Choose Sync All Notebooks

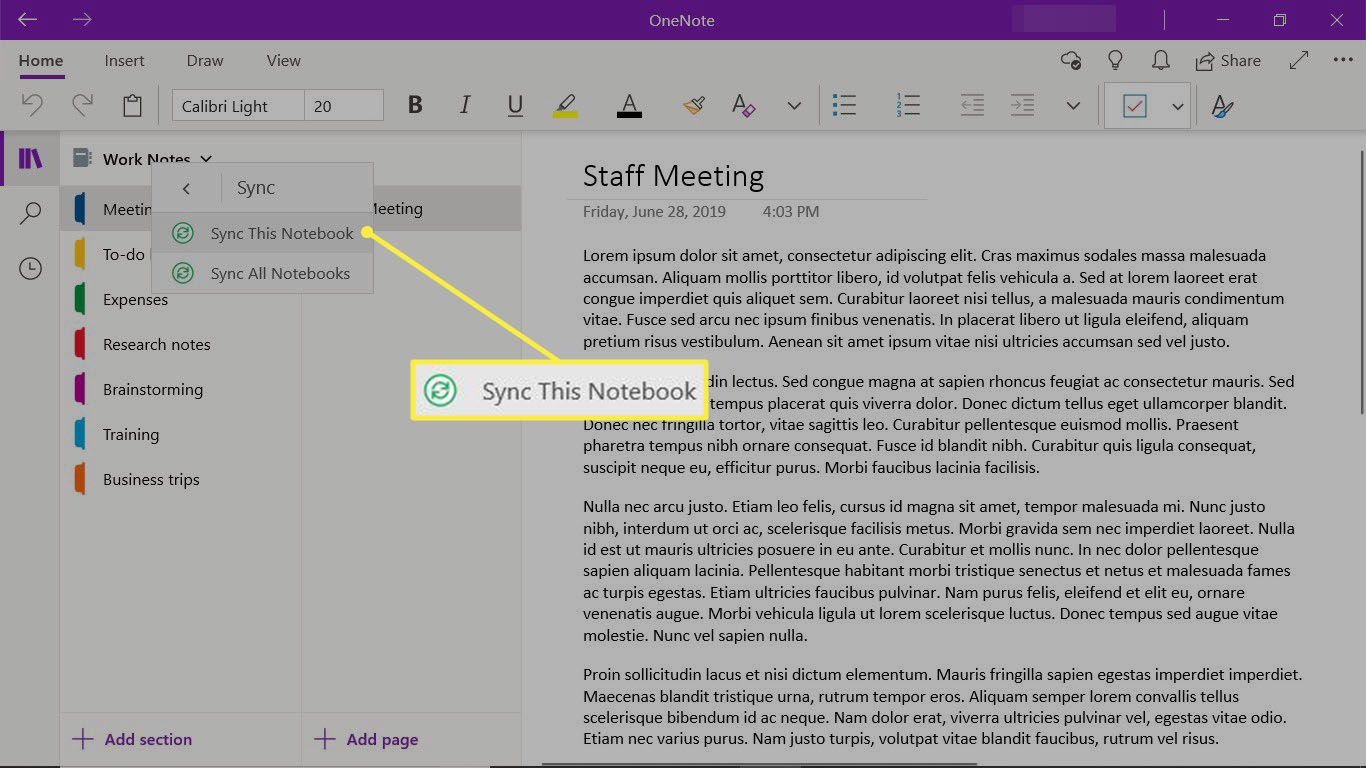(x=262, y=273)
